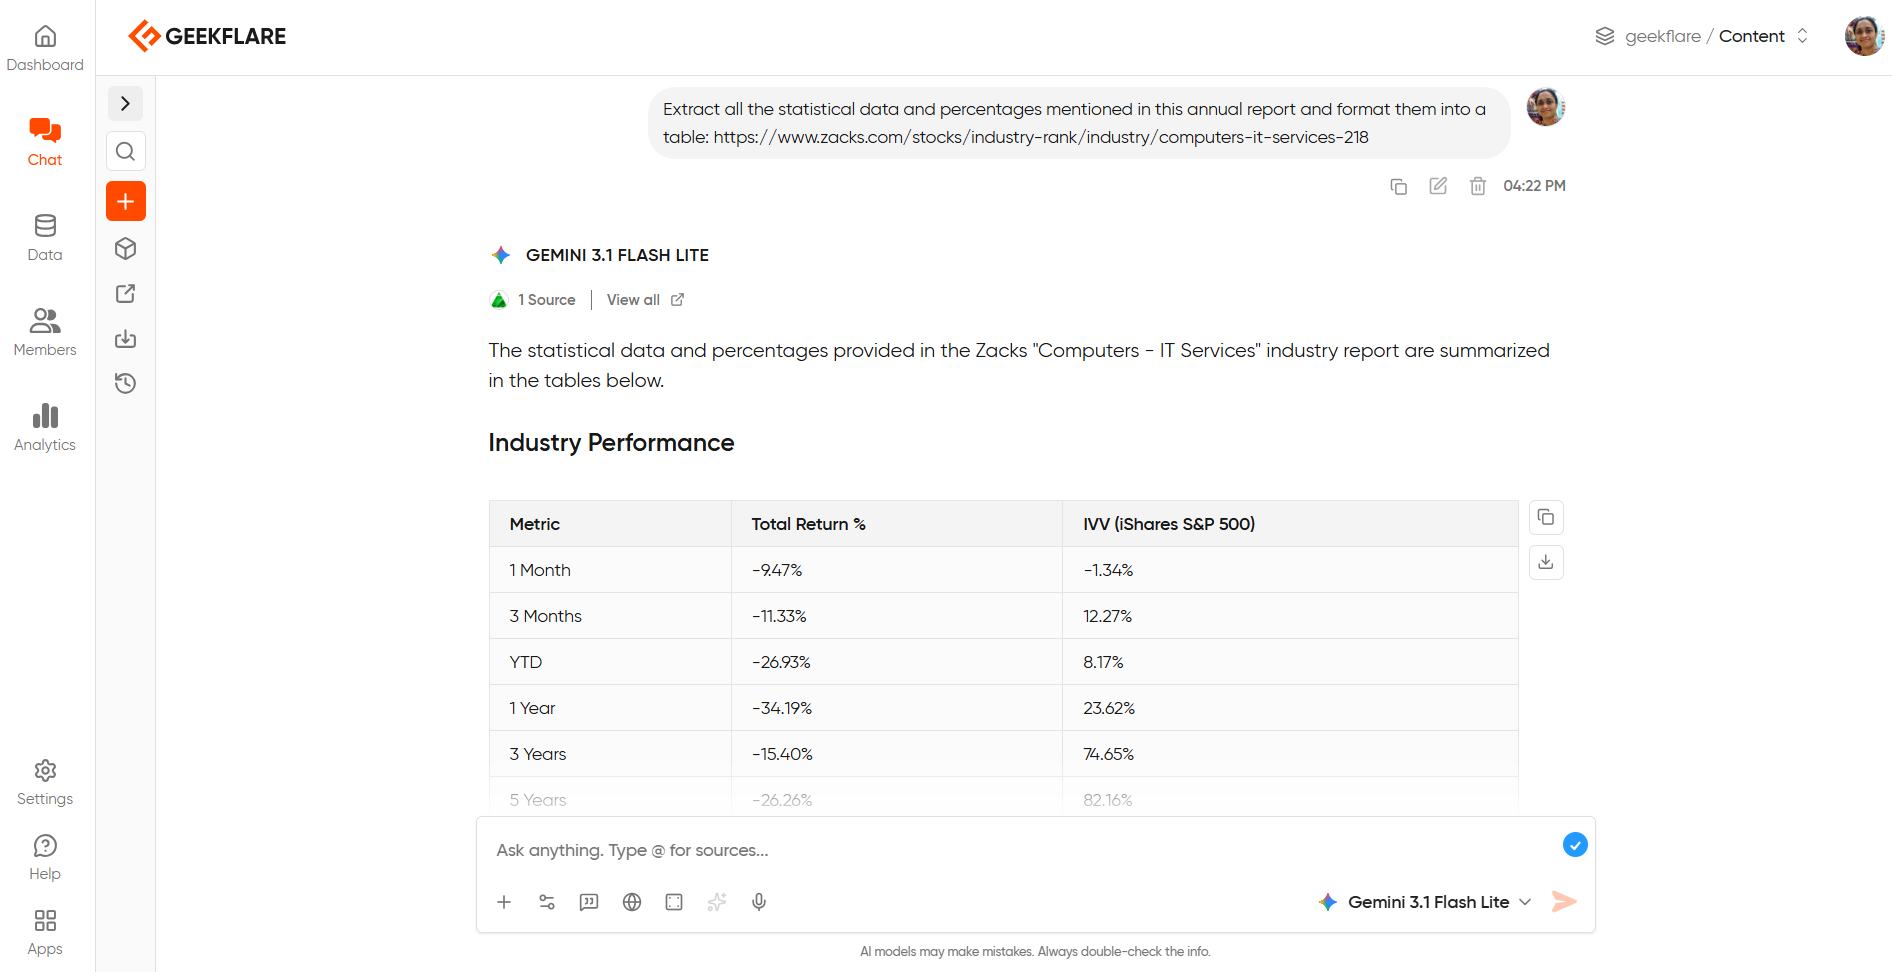Toggle the web search globe icon
The image size is (1892, 972).
632,902
